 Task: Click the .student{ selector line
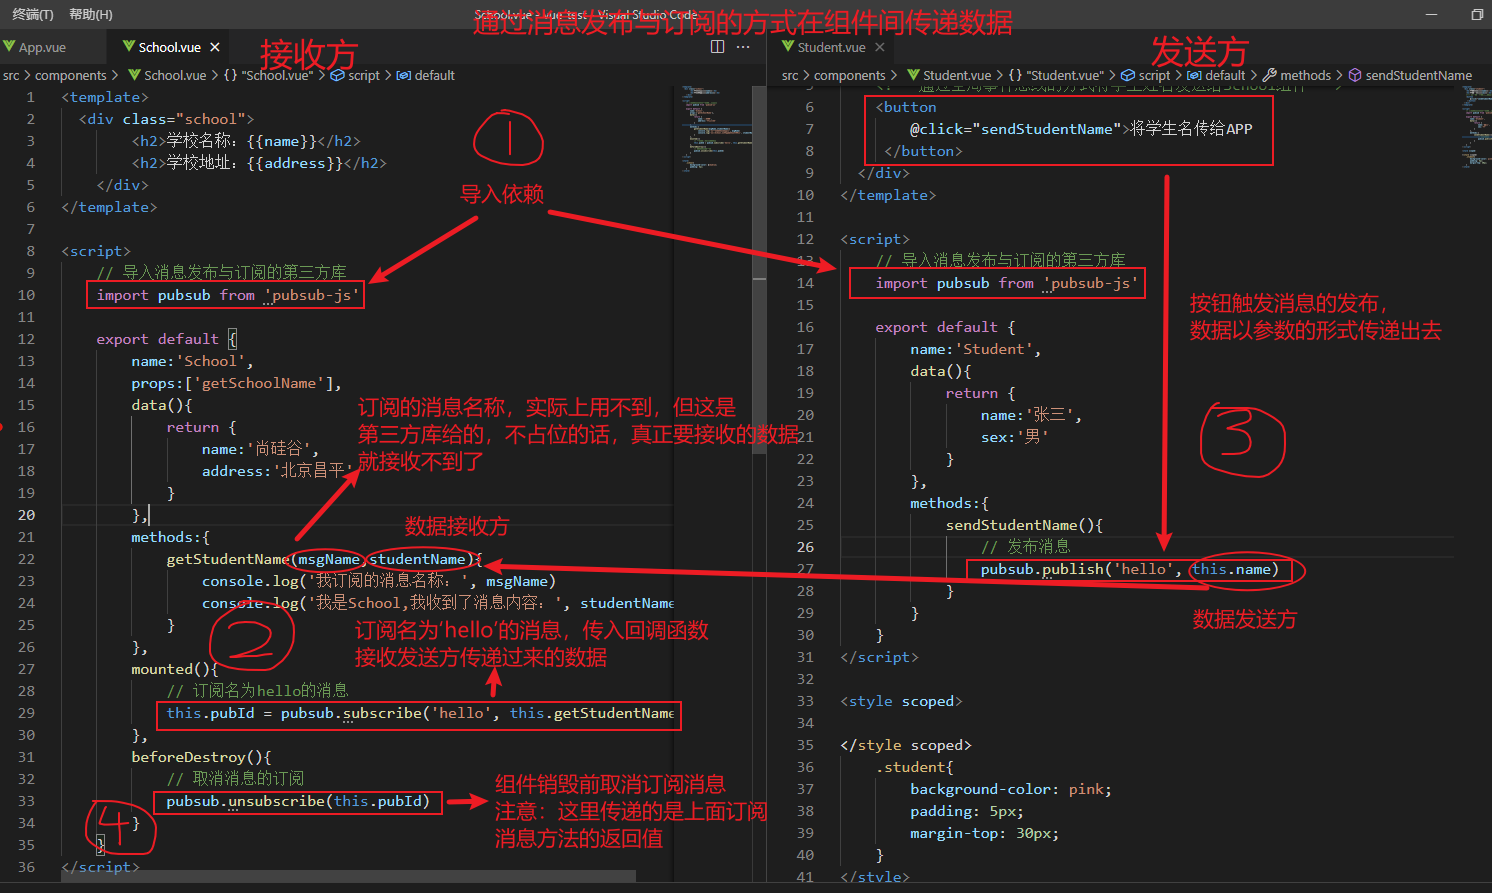(914, 767)
